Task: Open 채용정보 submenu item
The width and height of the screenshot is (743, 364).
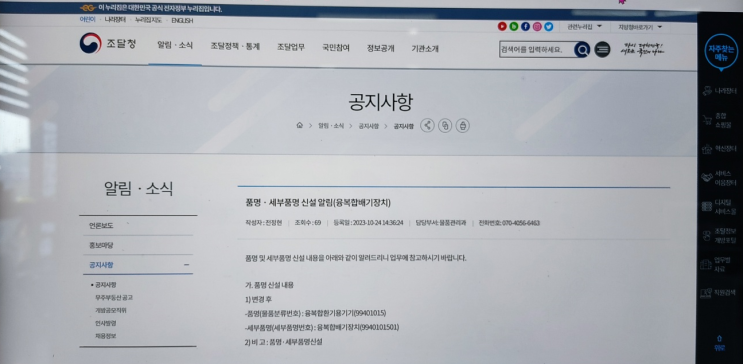Action: tap(105, 336)
